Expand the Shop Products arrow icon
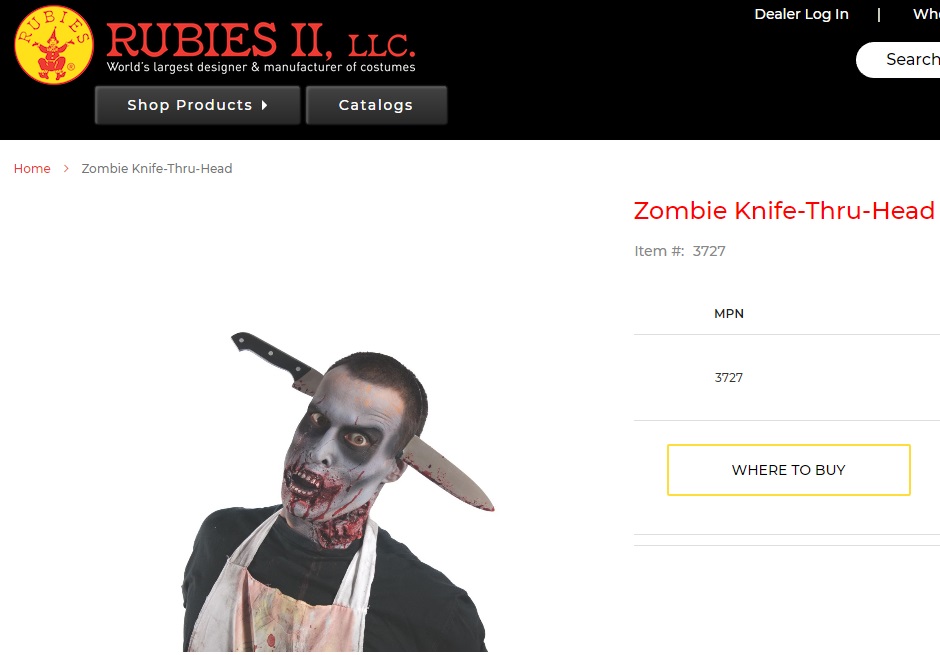940x655 pixels. tap(264, 105)
